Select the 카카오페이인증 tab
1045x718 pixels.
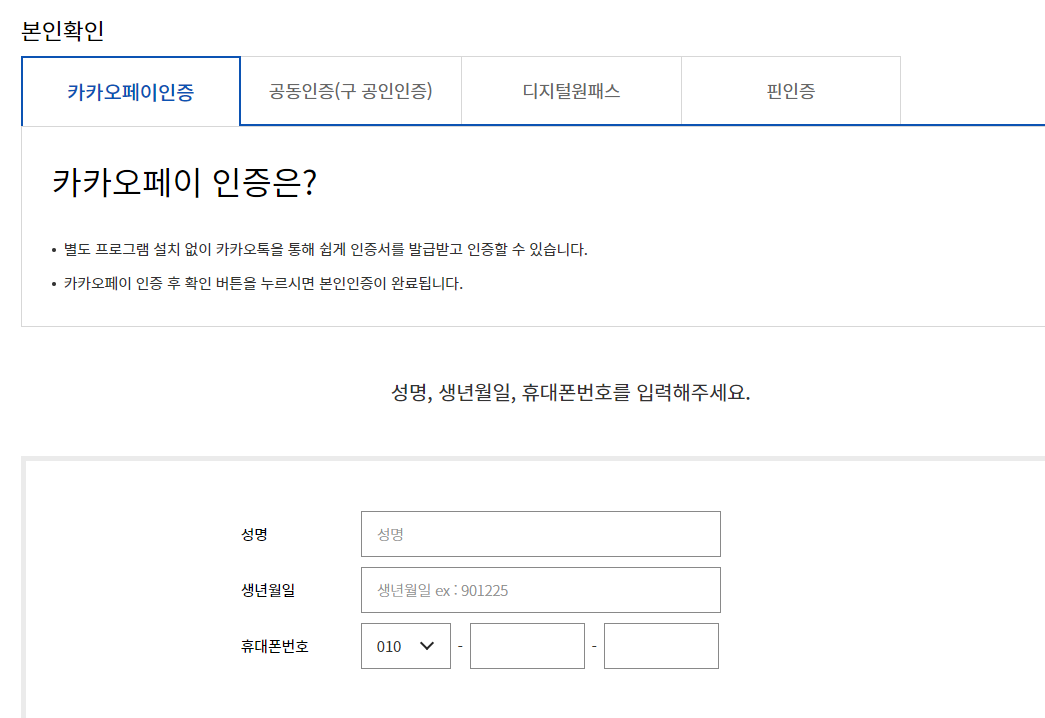pos(131,91)
